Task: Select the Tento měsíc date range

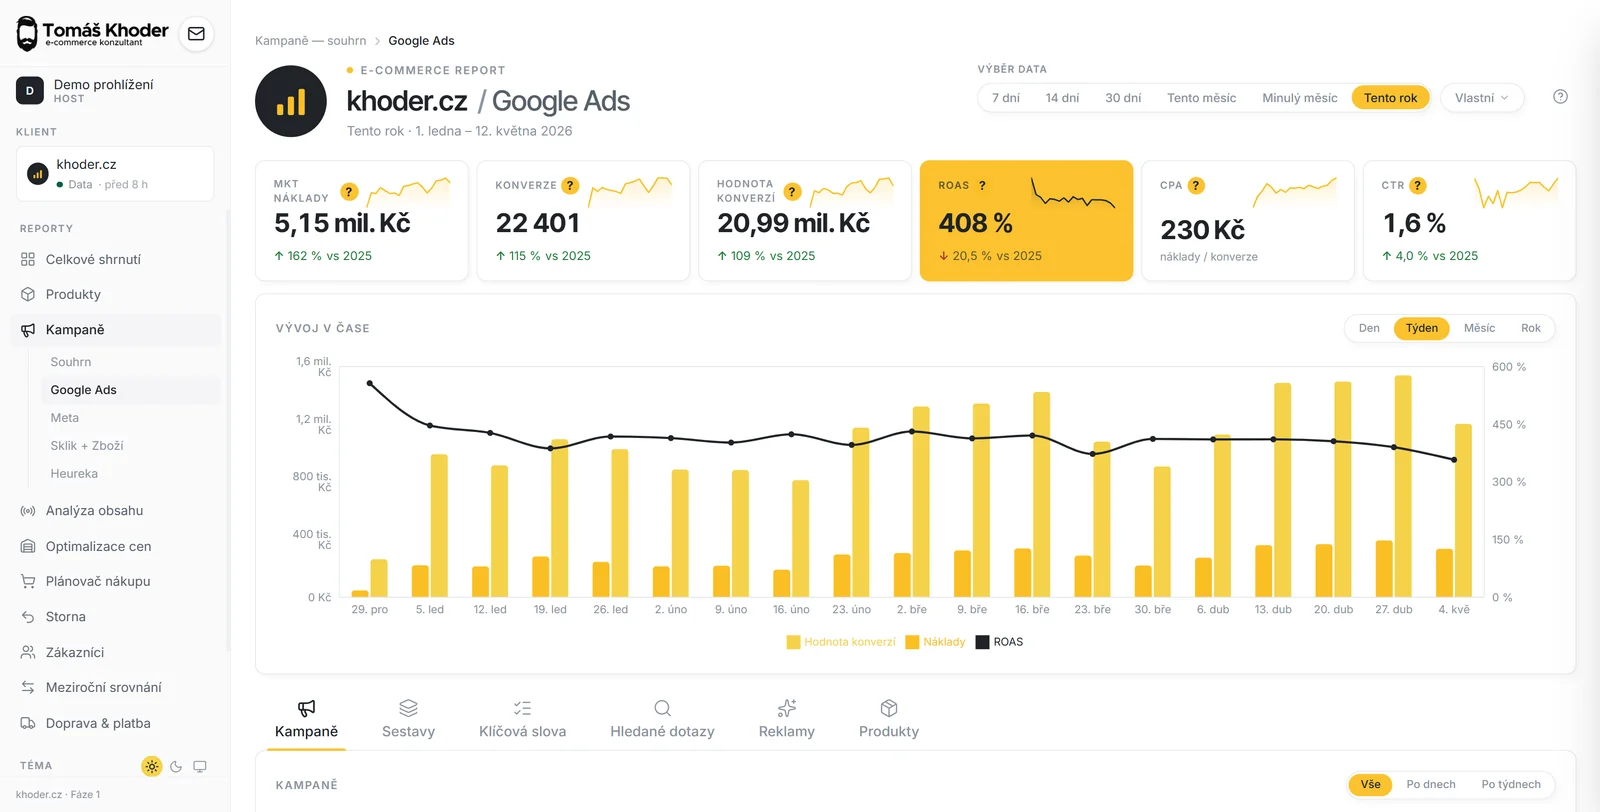Action: click(1201, 98)
